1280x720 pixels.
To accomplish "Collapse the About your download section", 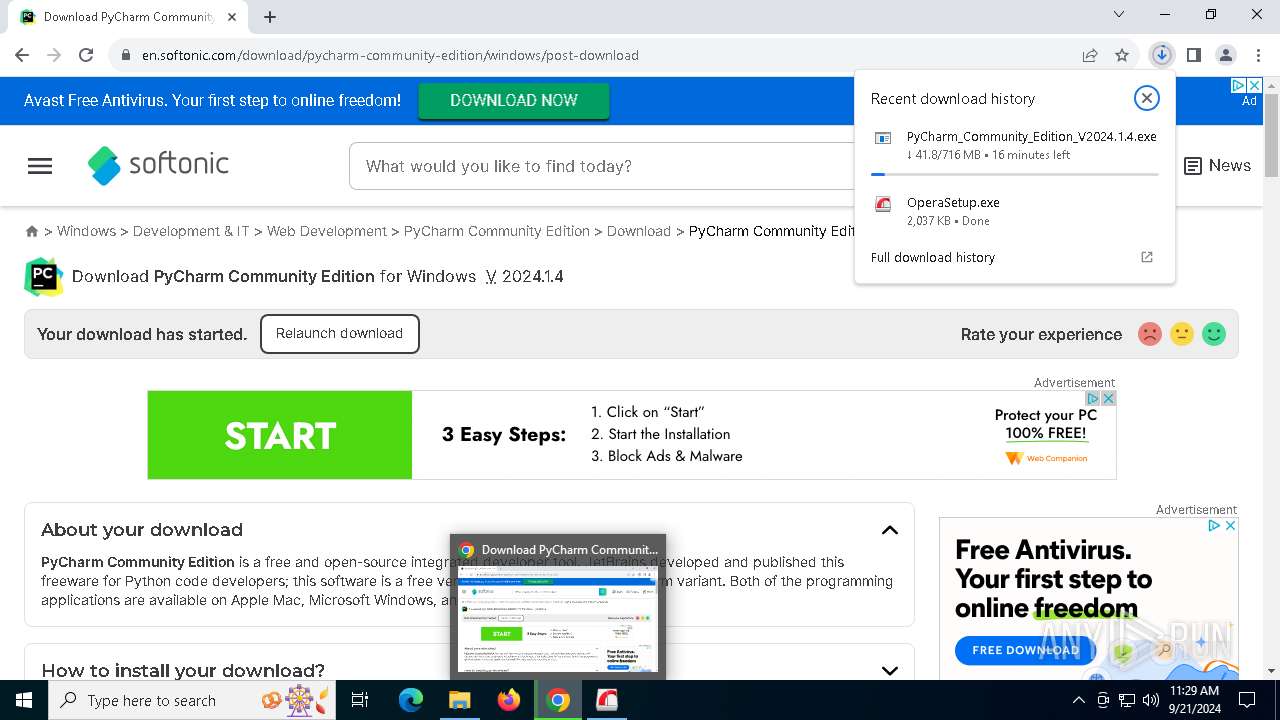I will click(889, 530).
